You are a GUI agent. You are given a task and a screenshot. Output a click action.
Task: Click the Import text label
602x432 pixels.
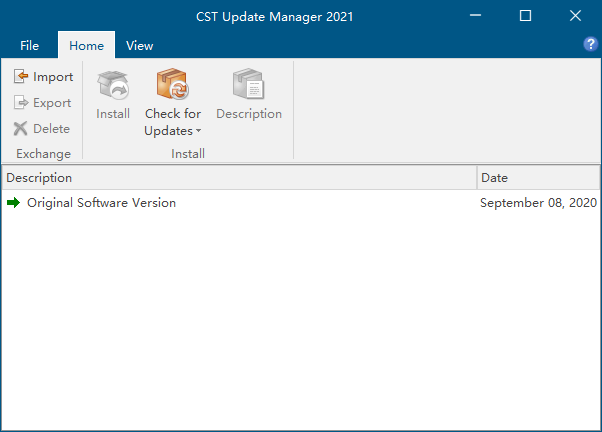point(53,77)
